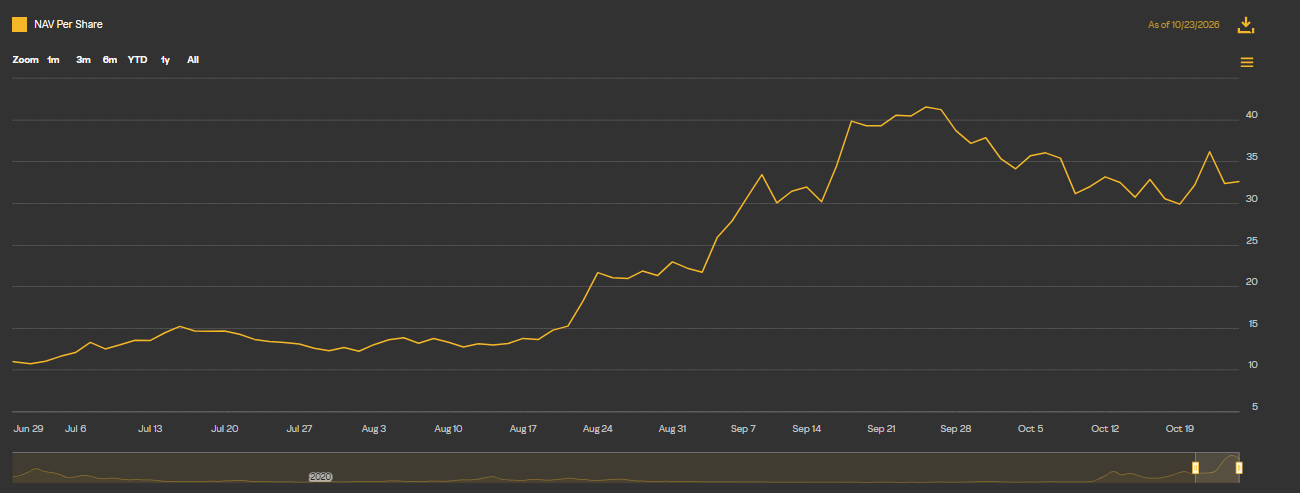1300x493 pixels.
Task: Click the 'Oct 5' axis label
Action: click(x=1030, y=428)
